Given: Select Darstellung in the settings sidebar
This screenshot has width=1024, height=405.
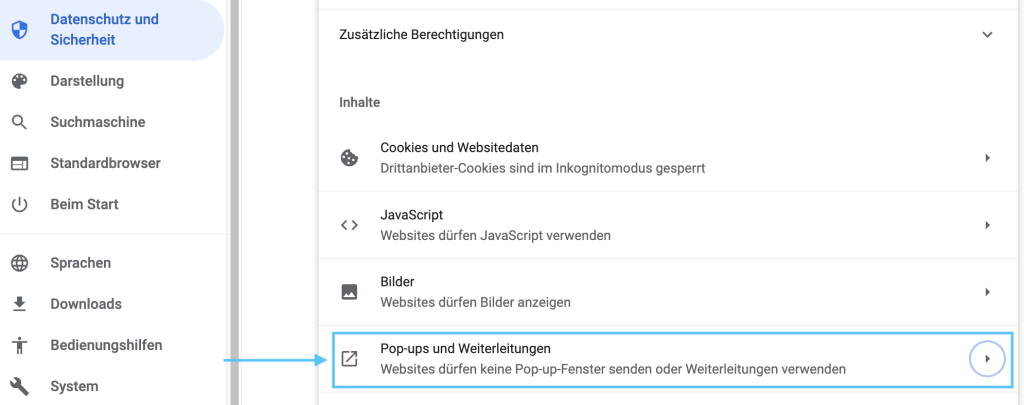Looking at the screenshot, I should [87, 81].
